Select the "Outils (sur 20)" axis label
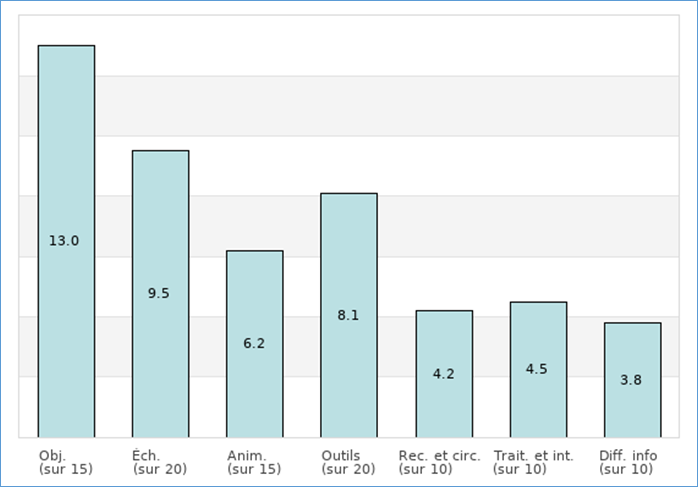The height and width of the screenshot is (487, 698). [348, 463]
